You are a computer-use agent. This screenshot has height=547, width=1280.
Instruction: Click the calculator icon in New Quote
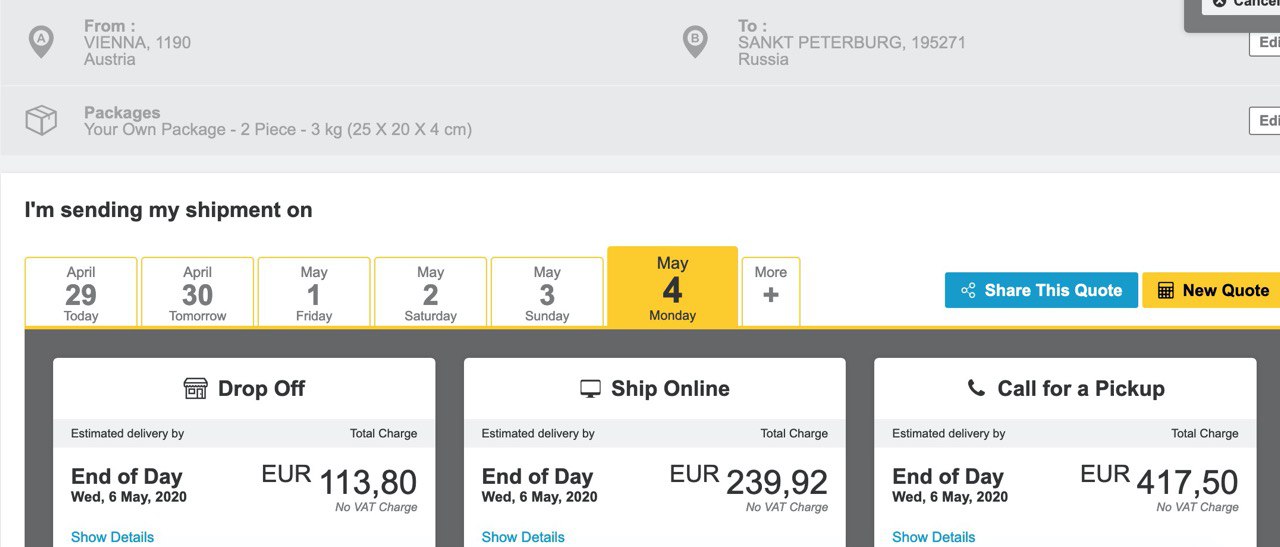point(1166,291)
